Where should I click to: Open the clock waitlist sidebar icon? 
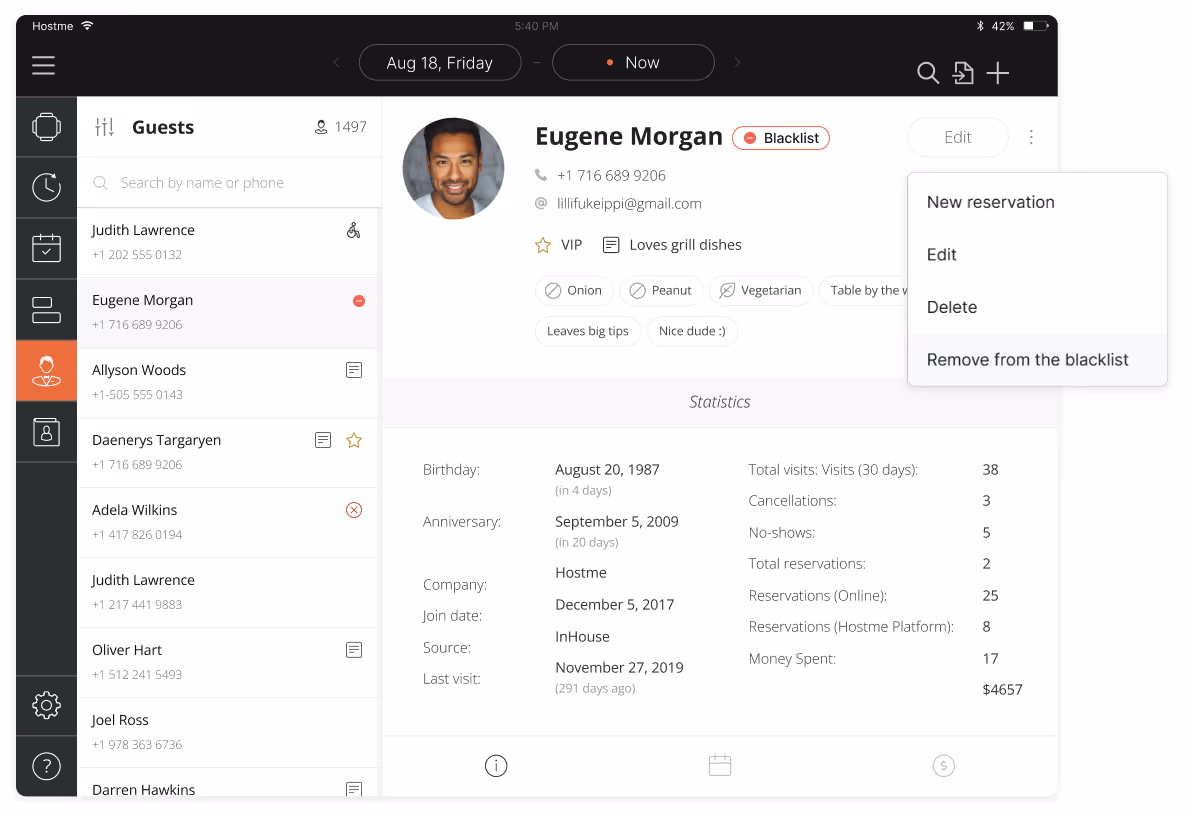[46, 187]
